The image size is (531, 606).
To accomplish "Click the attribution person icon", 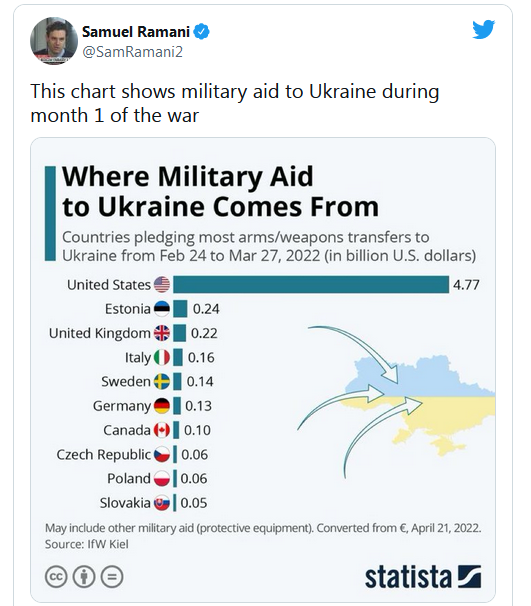I will coord(84,577).
